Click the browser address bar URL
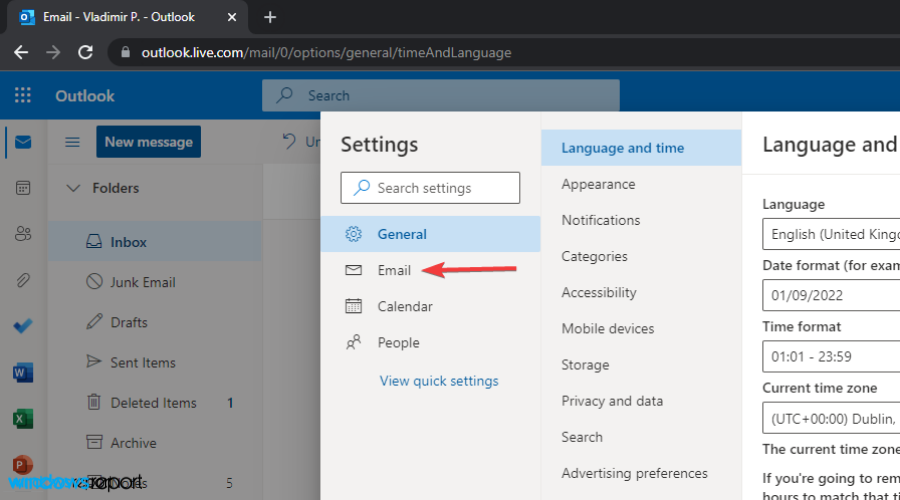This screenshot has height=500, width=900. click(326, 53)
